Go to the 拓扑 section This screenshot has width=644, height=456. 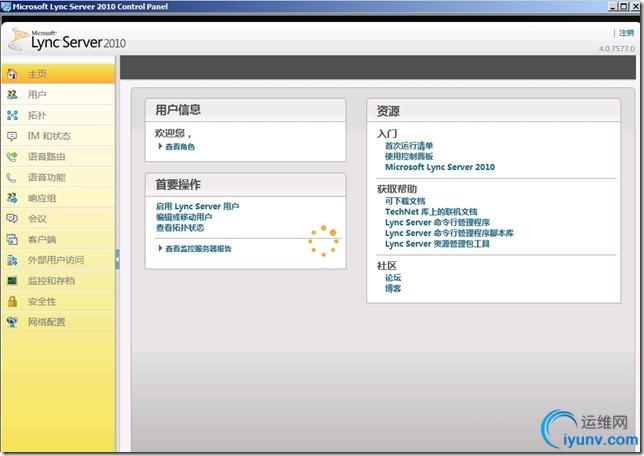[58, 115]
